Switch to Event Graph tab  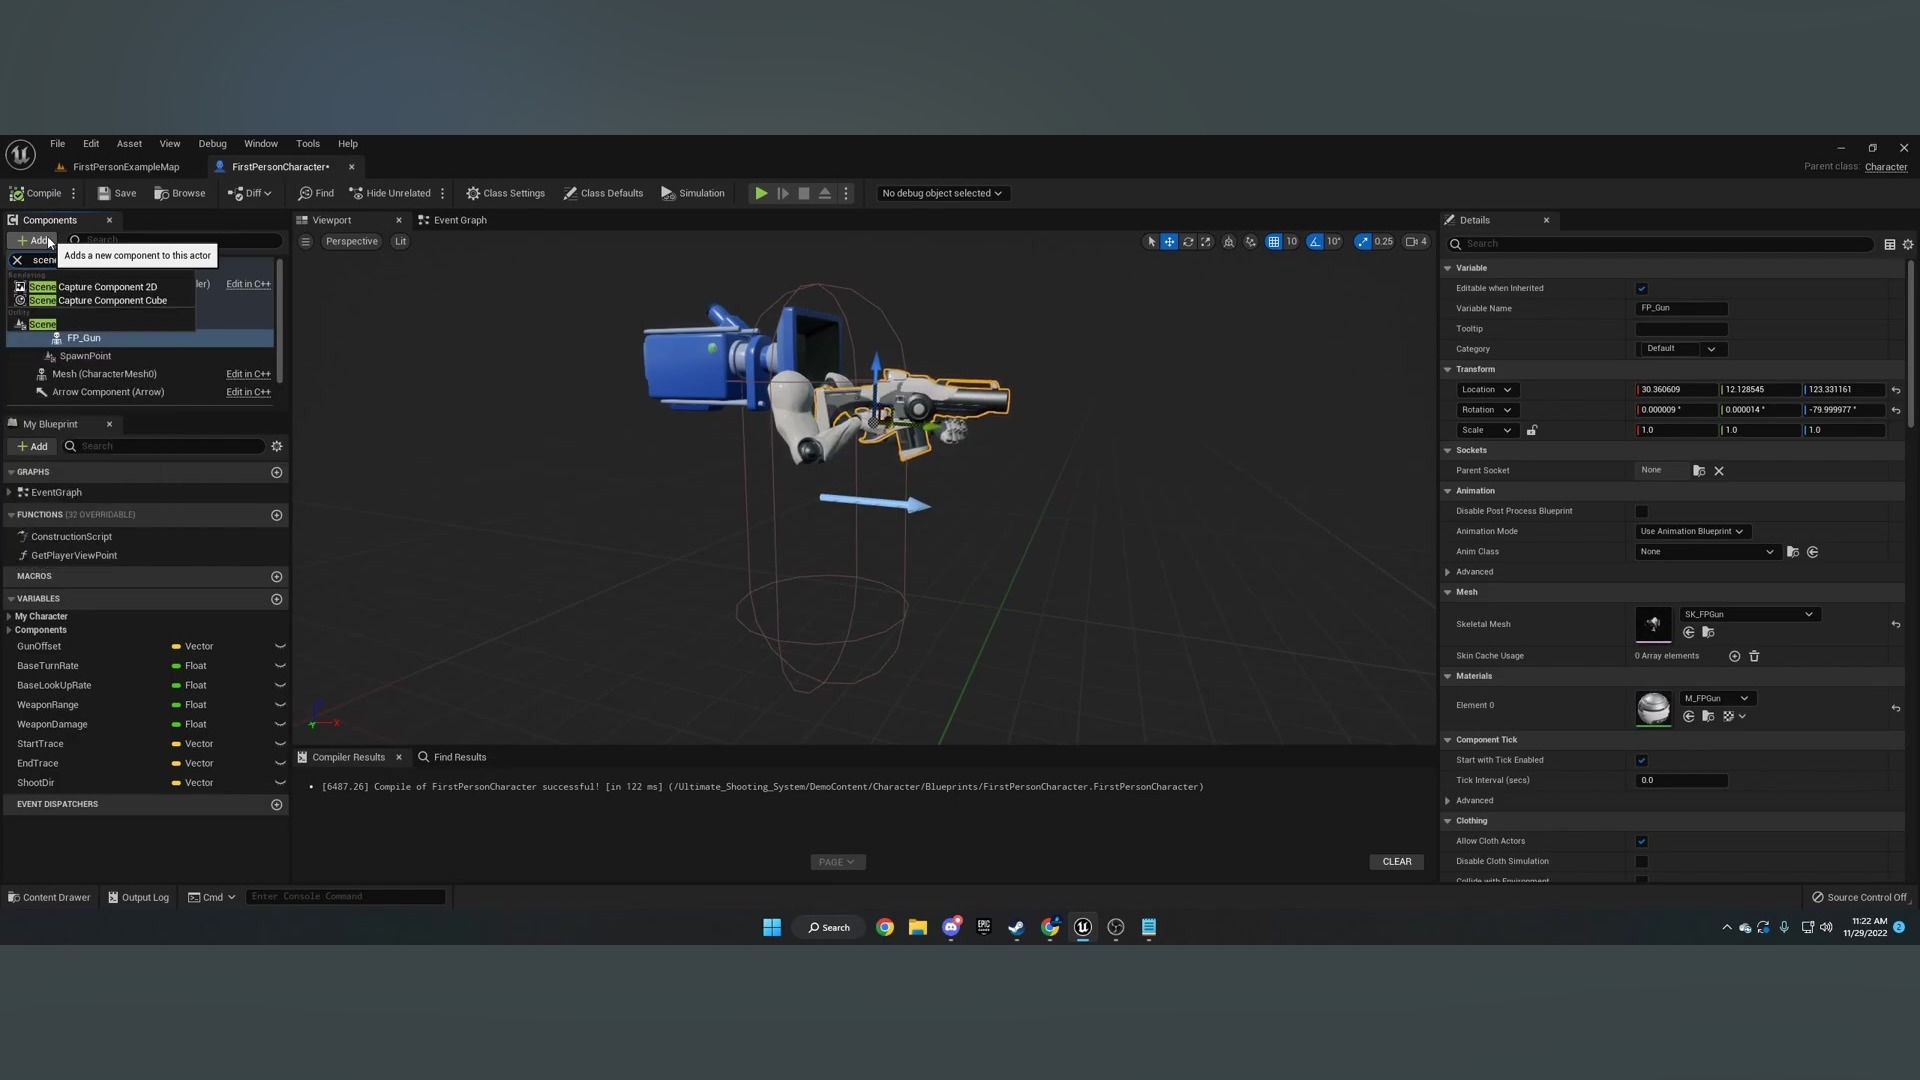pos(452,220)
